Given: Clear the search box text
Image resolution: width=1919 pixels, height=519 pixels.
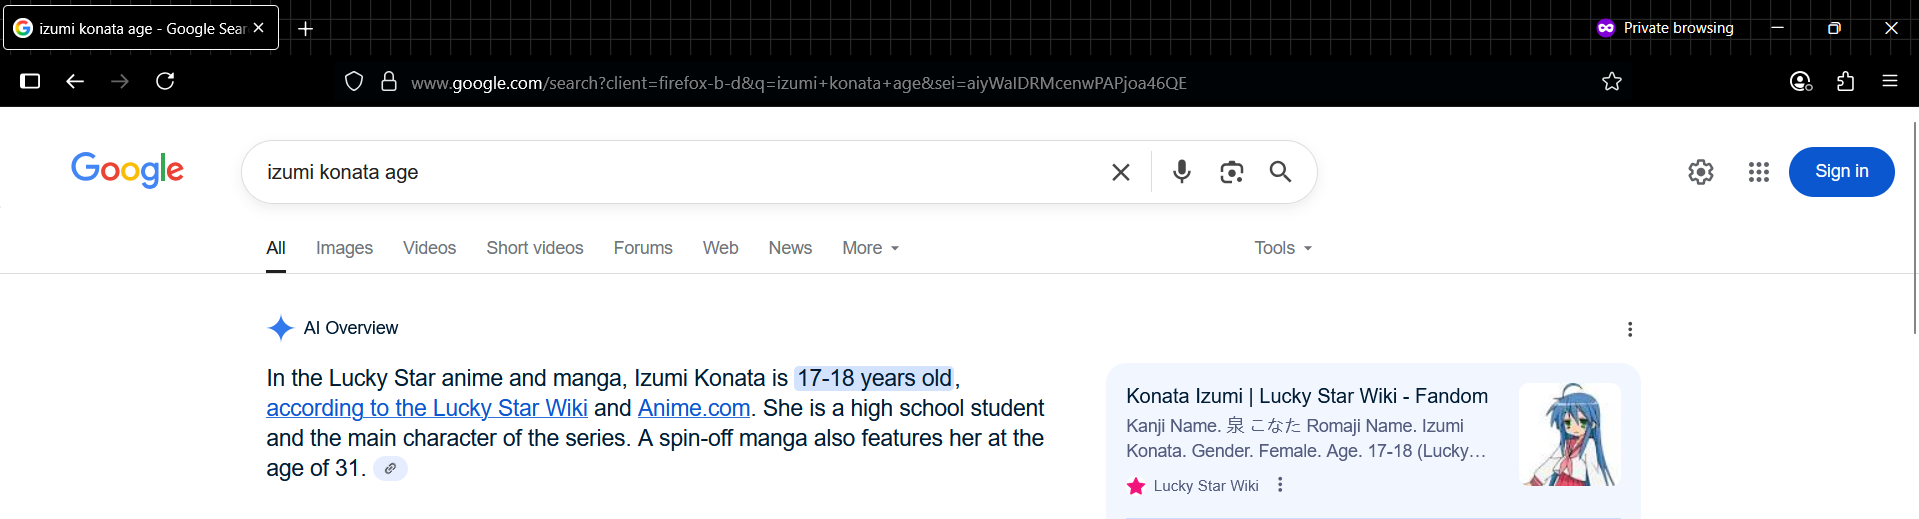Looking at the screenshot, I should point(1121,172).
